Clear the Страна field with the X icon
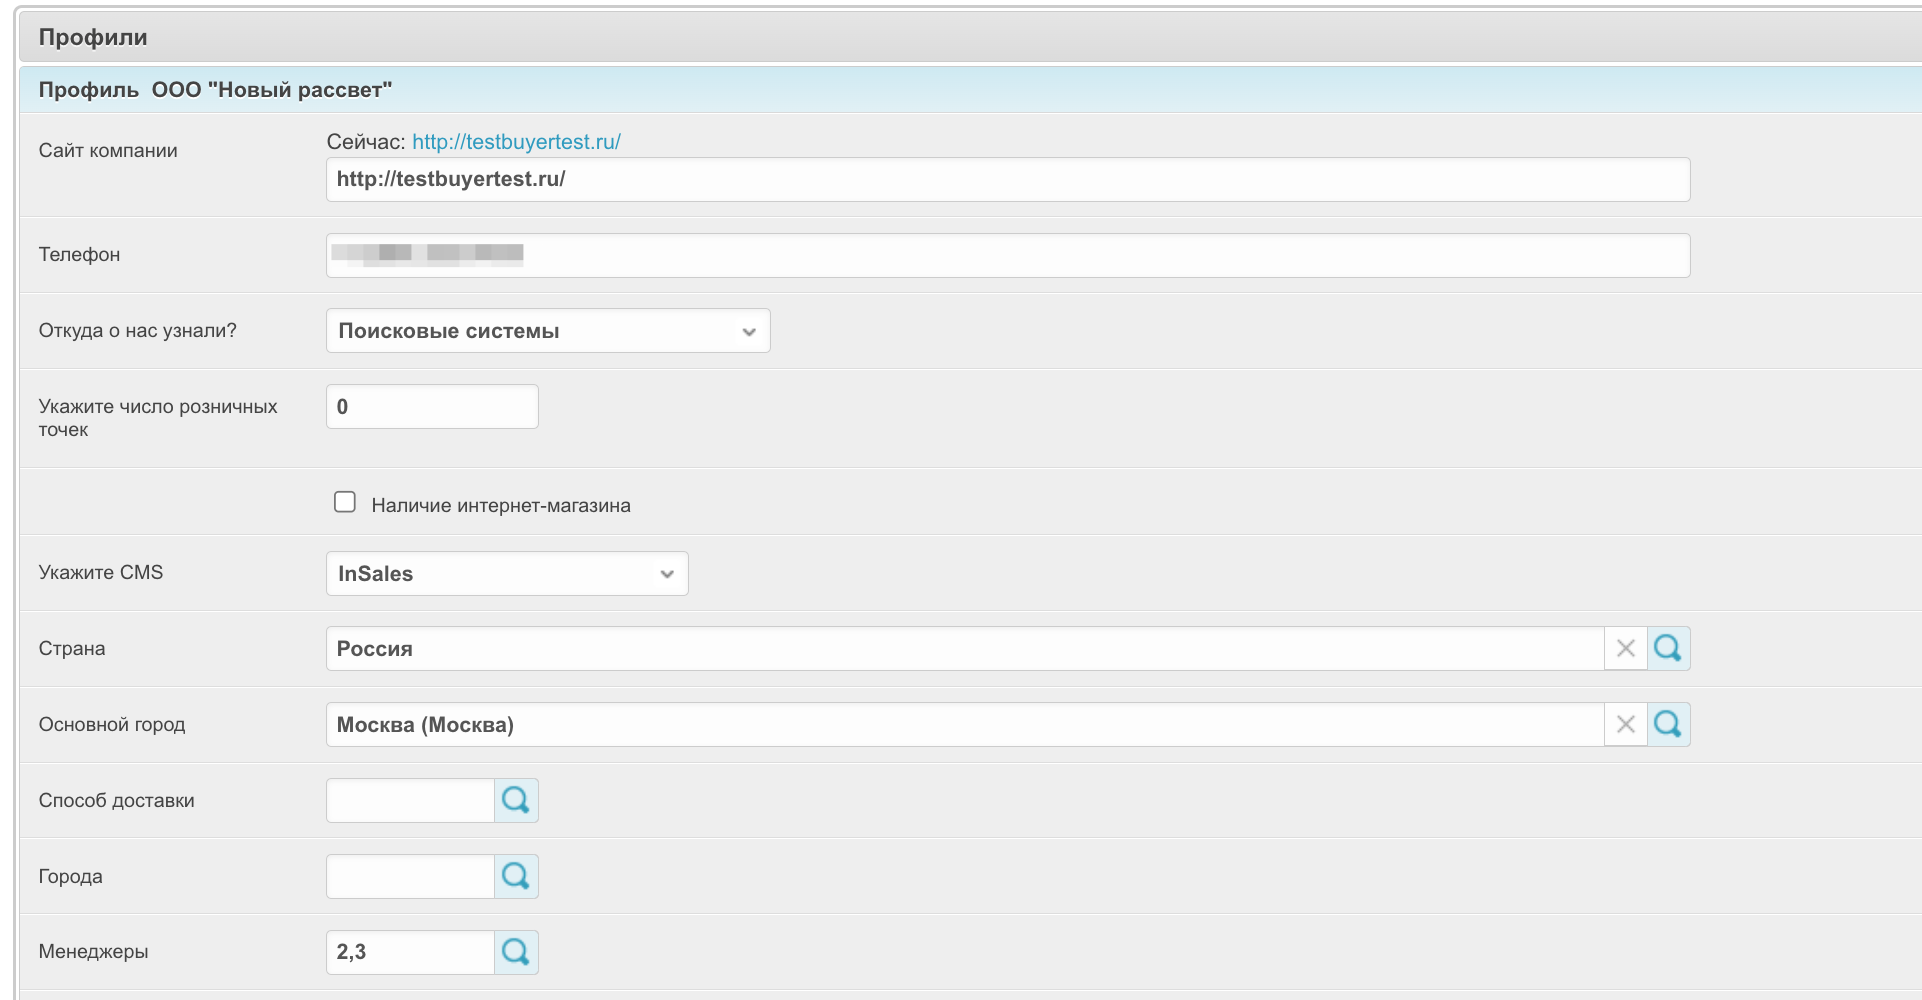Image resolution: width=1922 pixels, height=1000 pixels. tap(1625, 649)
